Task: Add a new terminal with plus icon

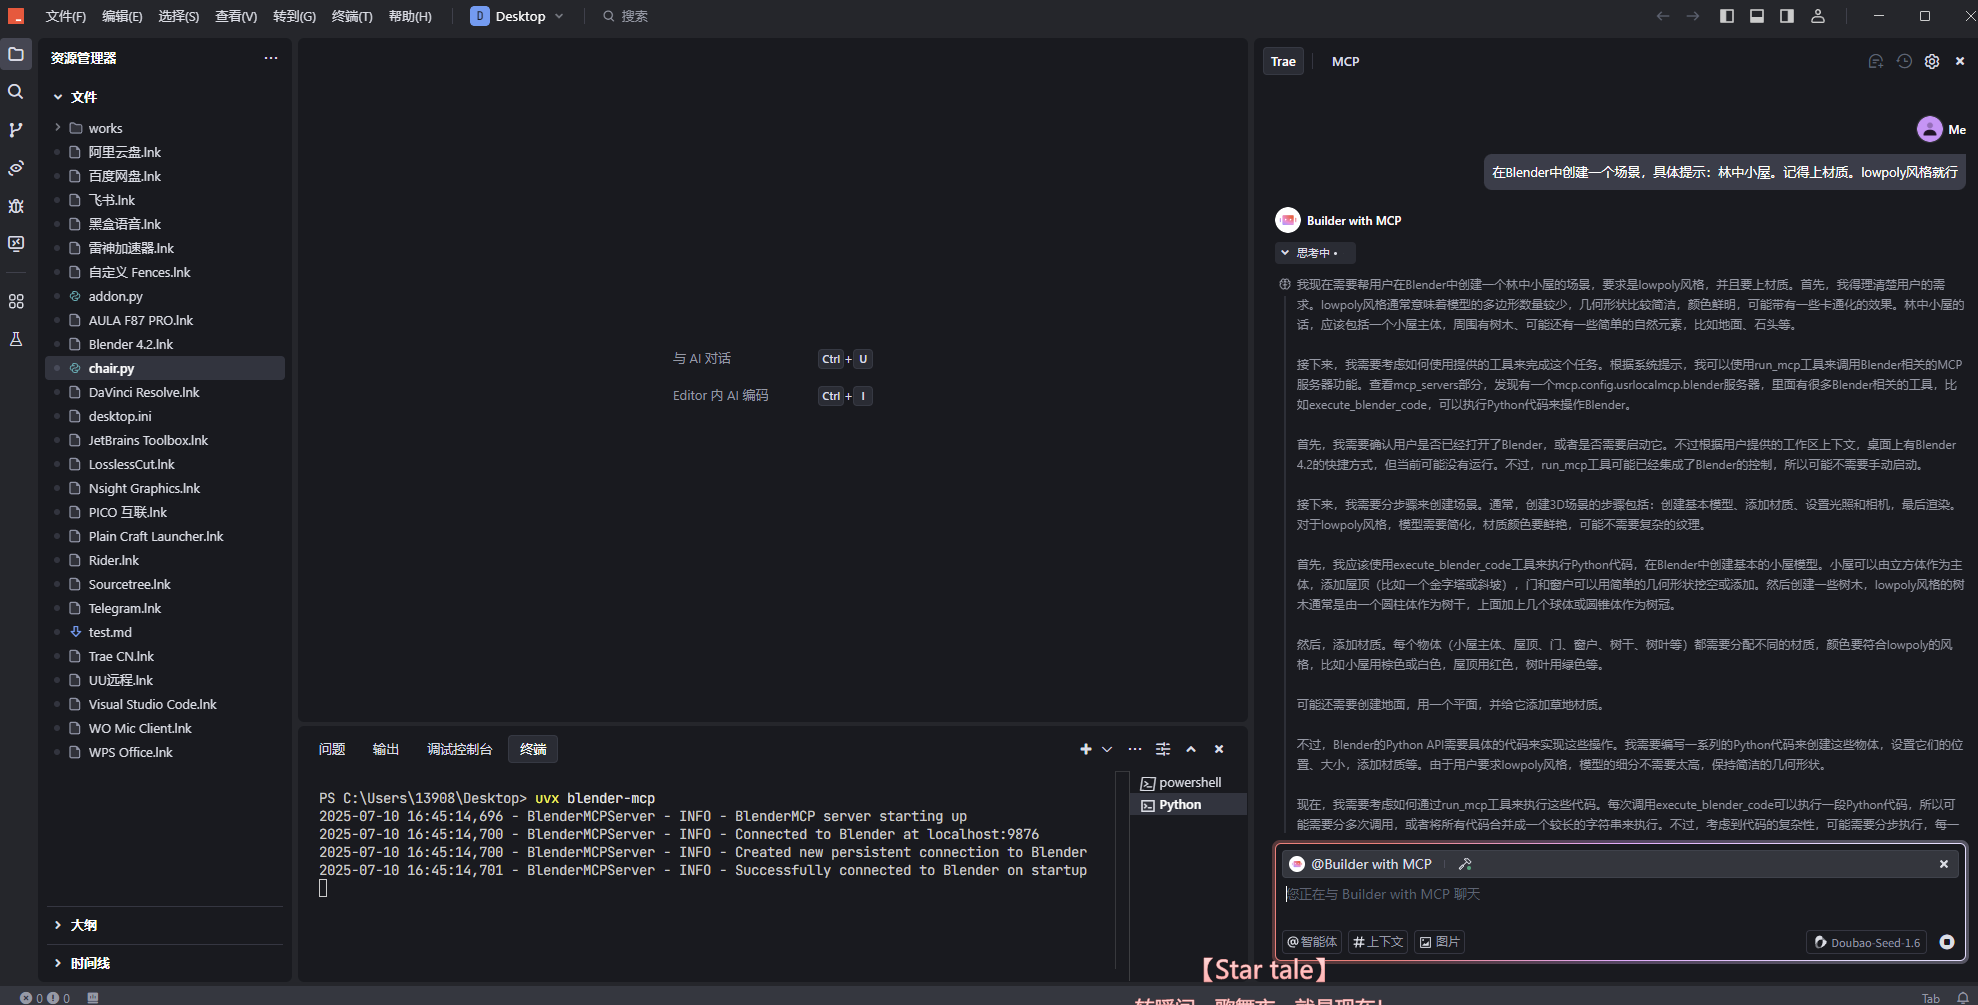Action: (1085, 749)
